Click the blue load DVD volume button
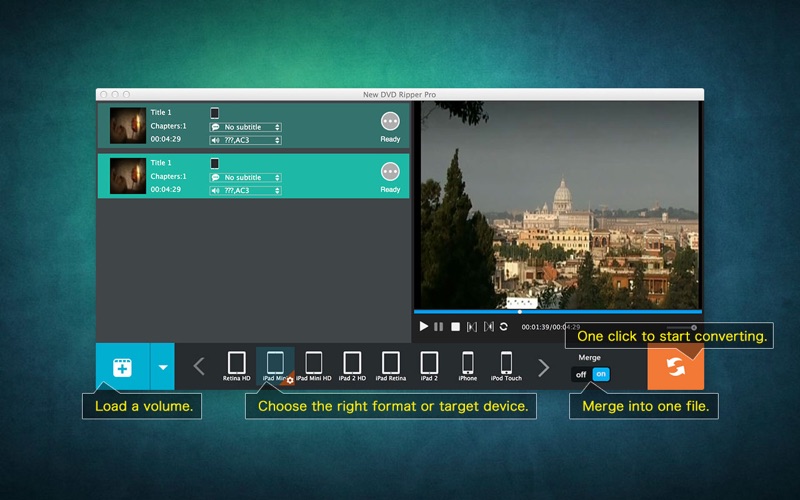The width and height of the screenshot is (800, 500). pyautogui.click(x=122, y=367)
